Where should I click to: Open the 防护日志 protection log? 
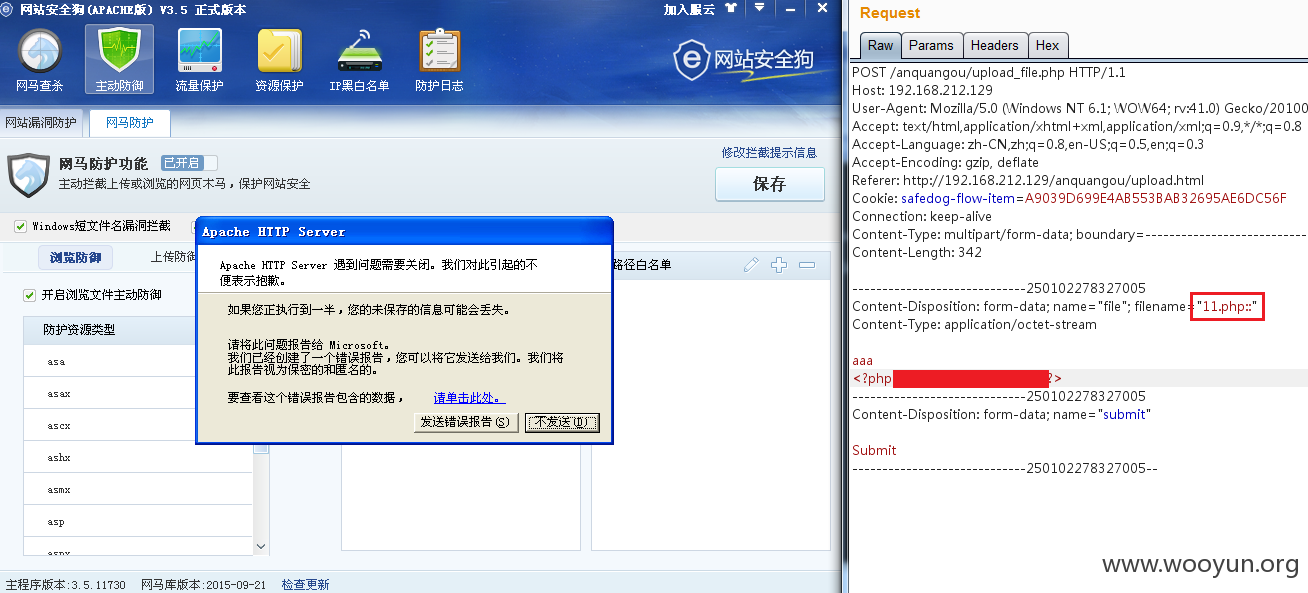(440, 61)
